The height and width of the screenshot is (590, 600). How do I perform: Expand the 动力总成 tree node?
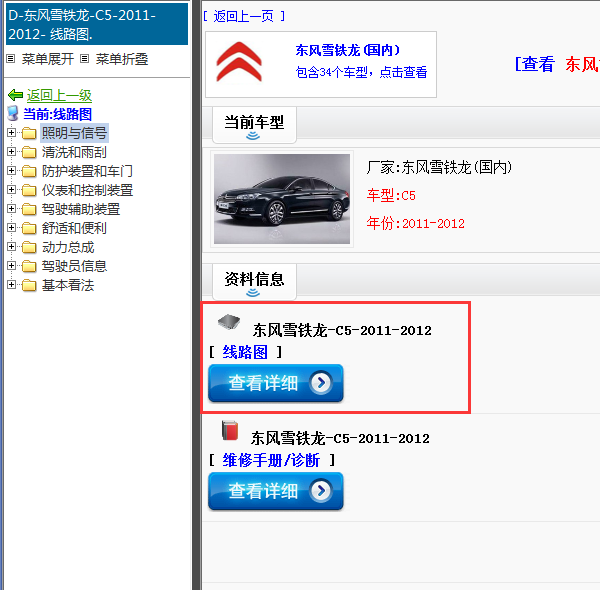[x=11, y=246]
